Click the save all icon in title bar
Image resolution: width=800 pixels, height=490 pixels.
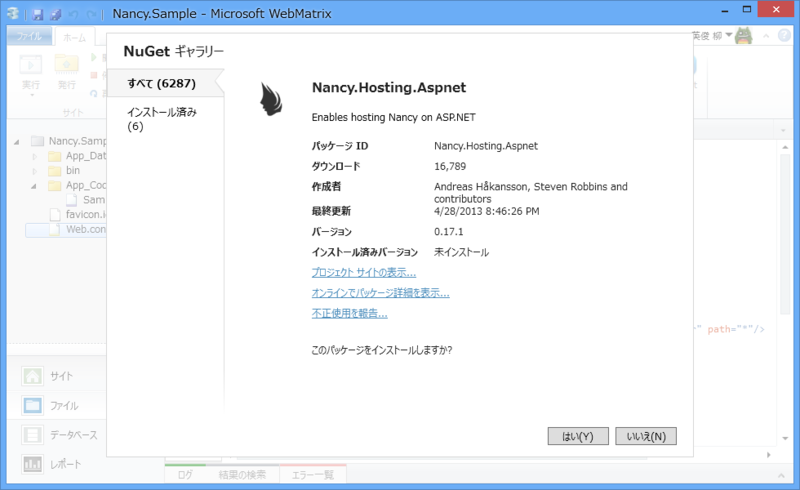point(56,14)
